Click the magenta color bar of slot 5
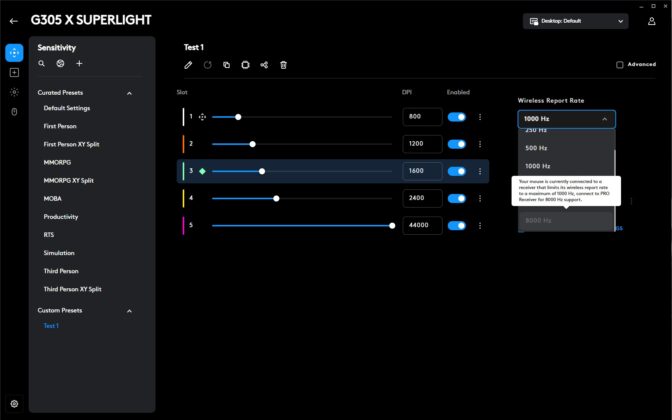The image size is (672, 420). (183, 225)
